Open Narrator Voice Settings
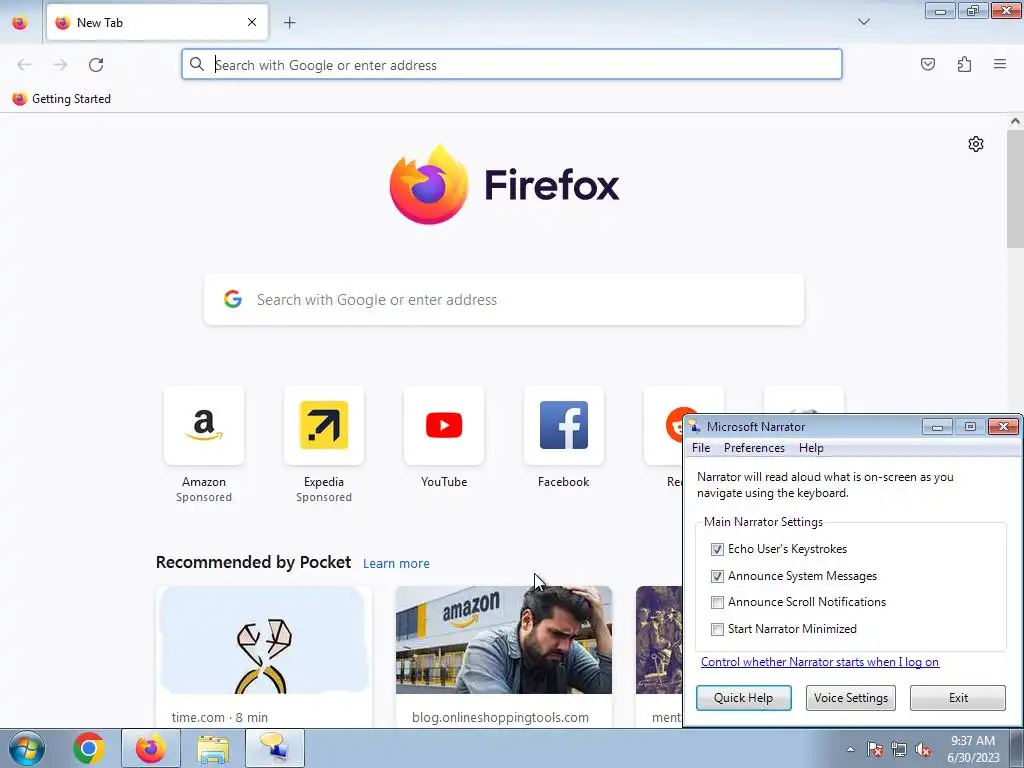 pyautogui.click(x=850, y=697)
